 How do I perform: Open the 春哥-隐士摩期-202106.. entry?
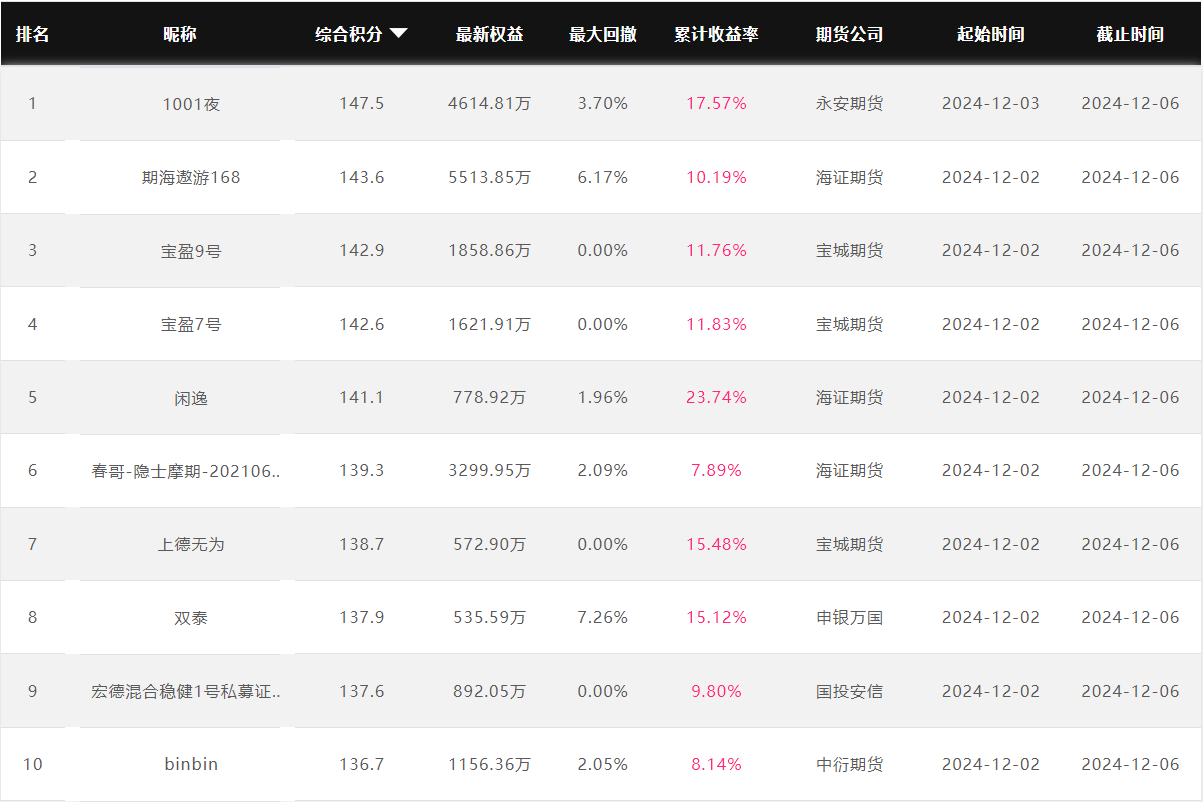coord(186,471)
